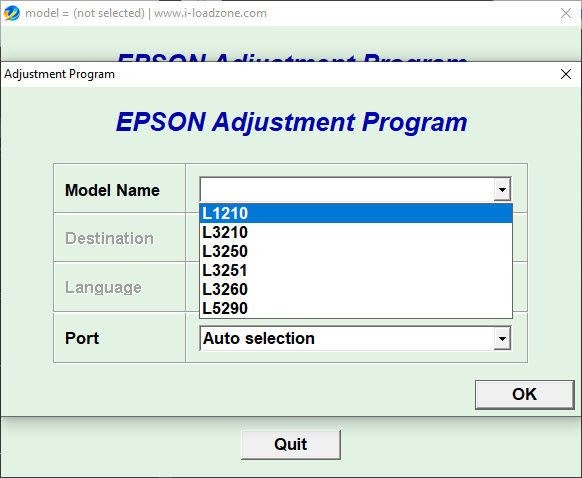Screen dimensions: 582x478
Task: Click the EPSON Adjustment Program dialog heading
Action: tap(291, 122)
